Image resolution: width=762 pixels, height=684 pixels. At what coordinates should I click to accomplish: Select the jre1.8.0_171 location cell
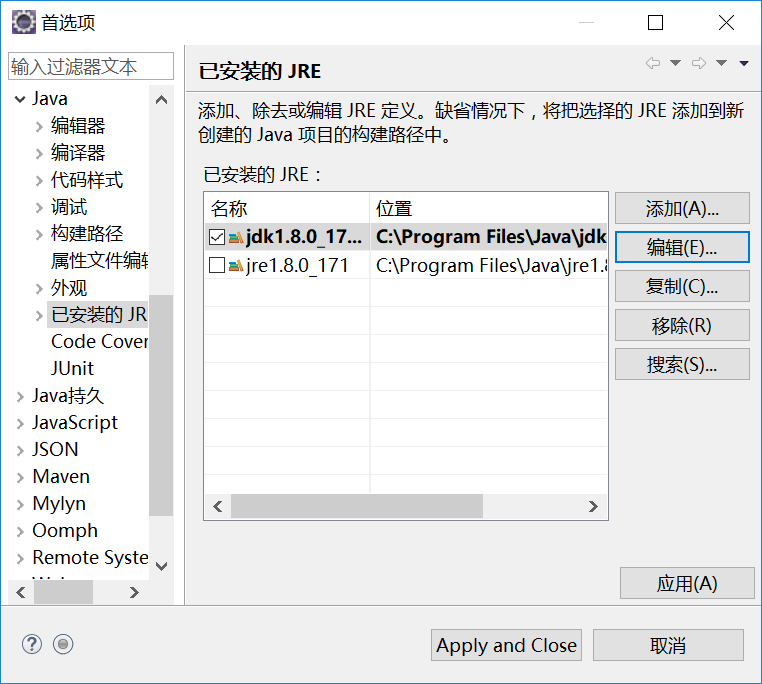[489, 265]
